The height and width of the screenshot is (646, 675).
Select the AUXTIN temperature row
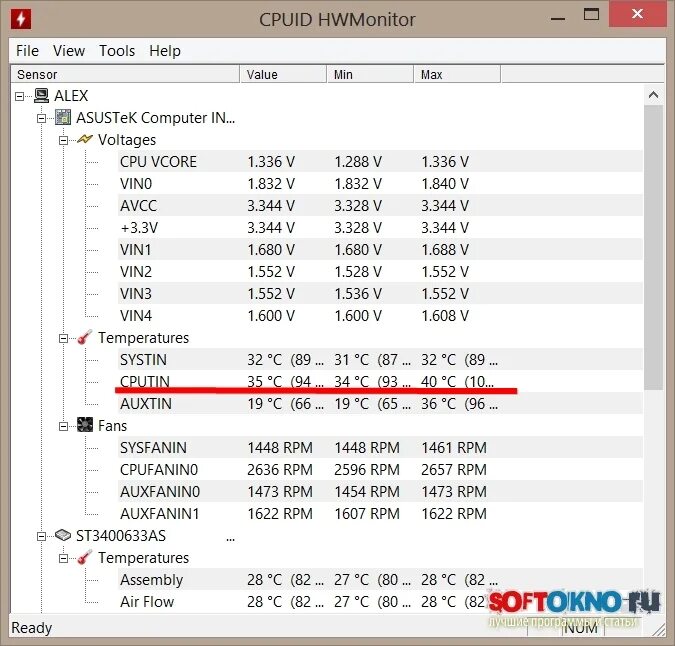(380, 403)
